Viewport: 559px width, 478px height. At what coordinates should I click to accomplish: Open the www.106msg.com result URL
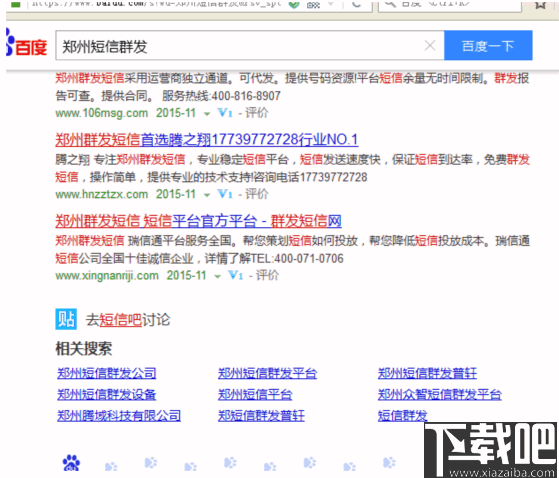[102, 113]
